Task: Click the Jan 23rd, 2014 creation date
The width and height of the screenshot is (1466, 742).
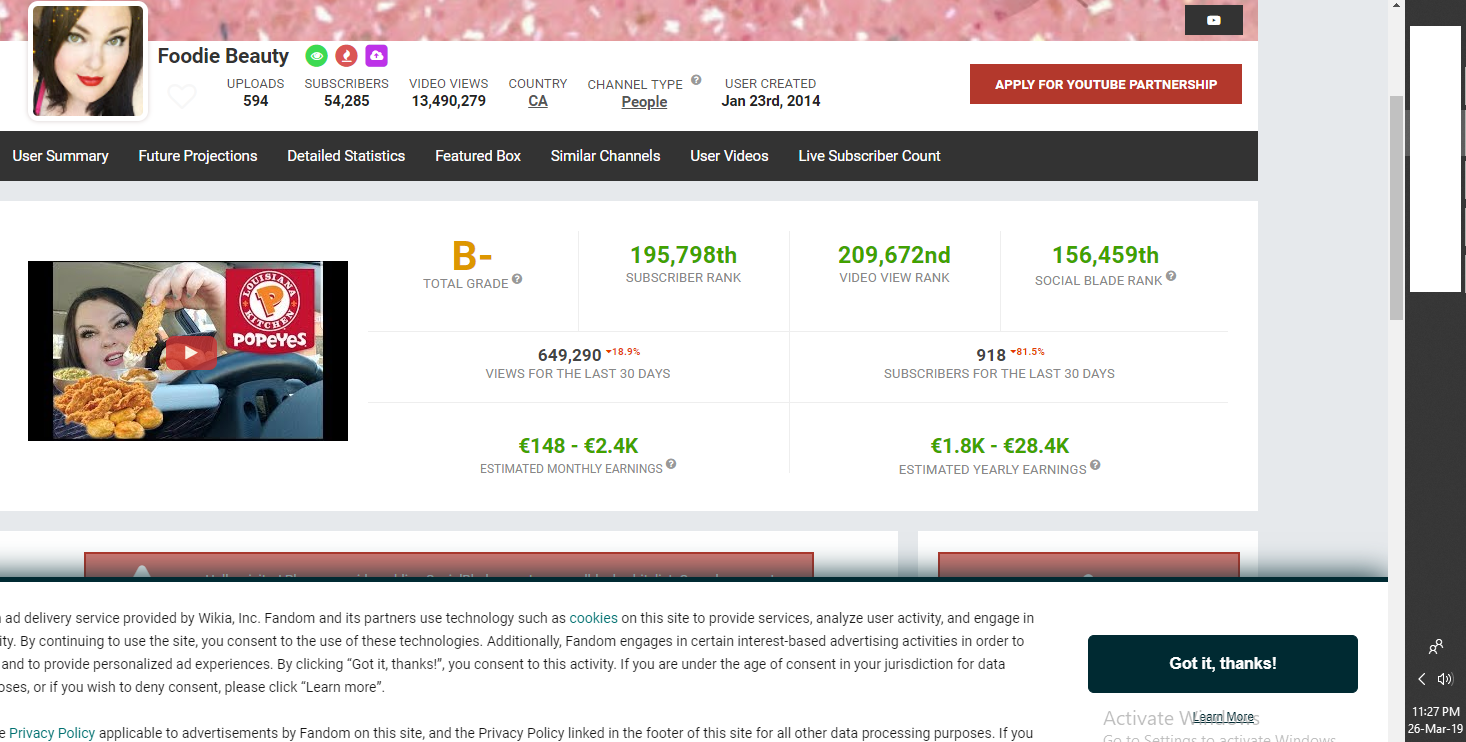Action: [x=771, y=101]
